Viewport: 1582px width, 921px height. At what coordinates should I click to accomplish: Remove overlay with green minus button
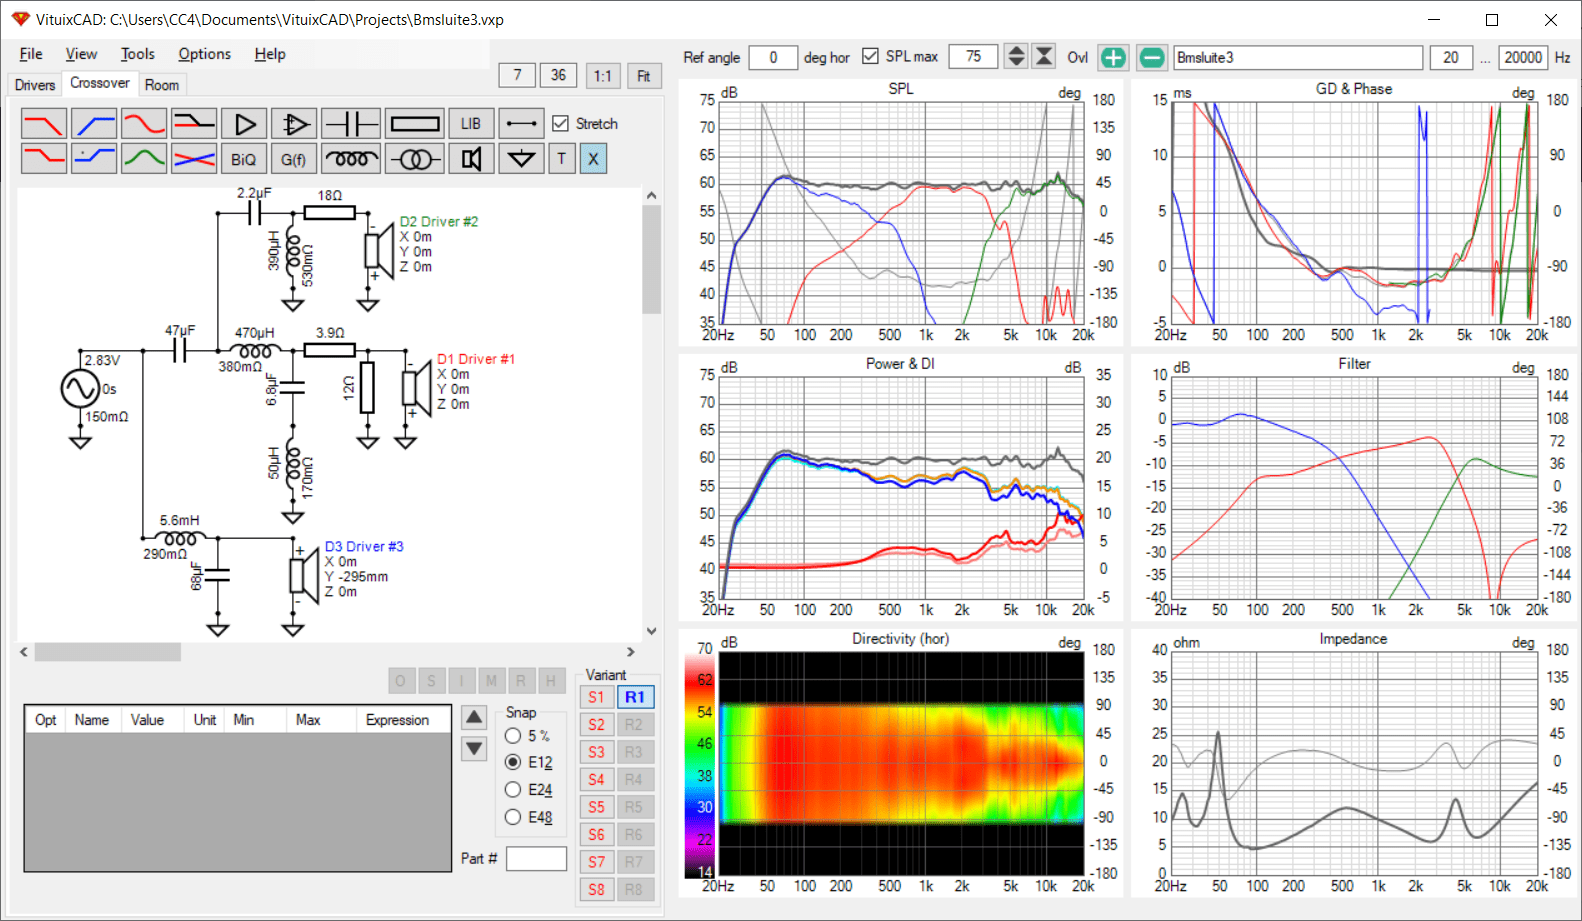pyautogui.click(x=1152, y=57)
